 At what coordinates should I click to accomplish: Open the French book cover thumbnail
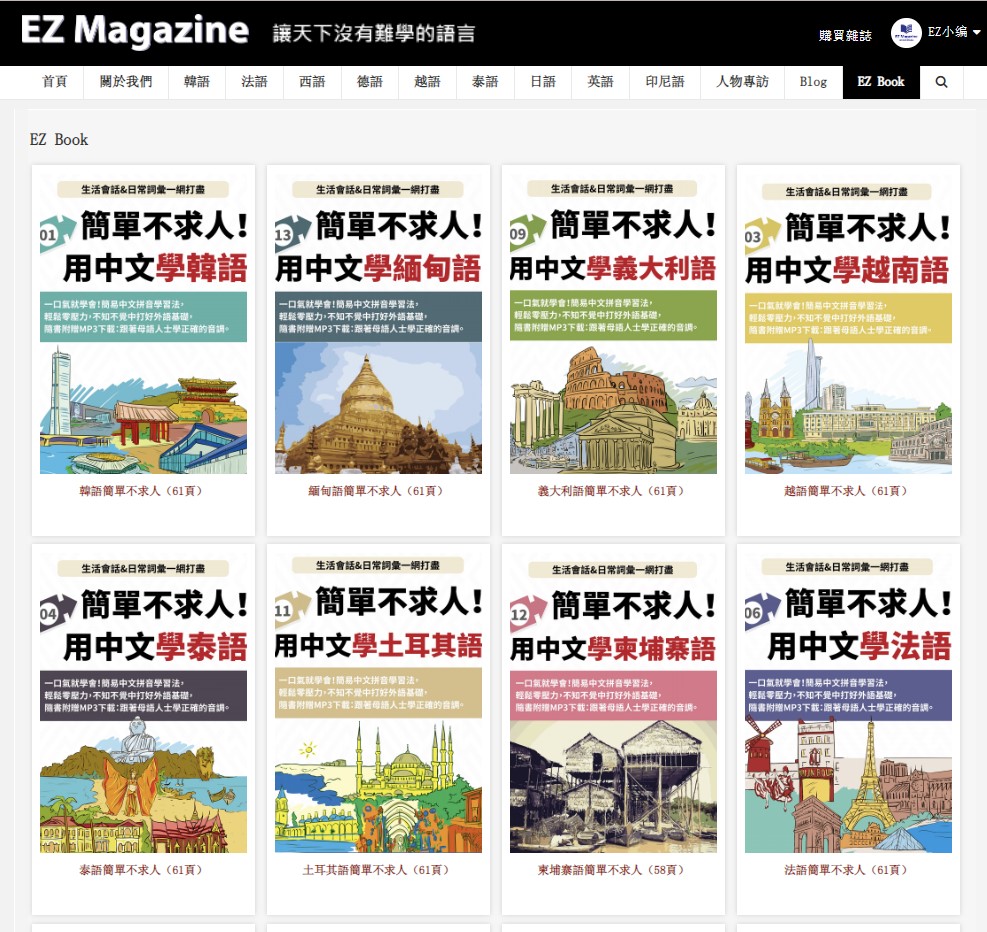(848, 700)
